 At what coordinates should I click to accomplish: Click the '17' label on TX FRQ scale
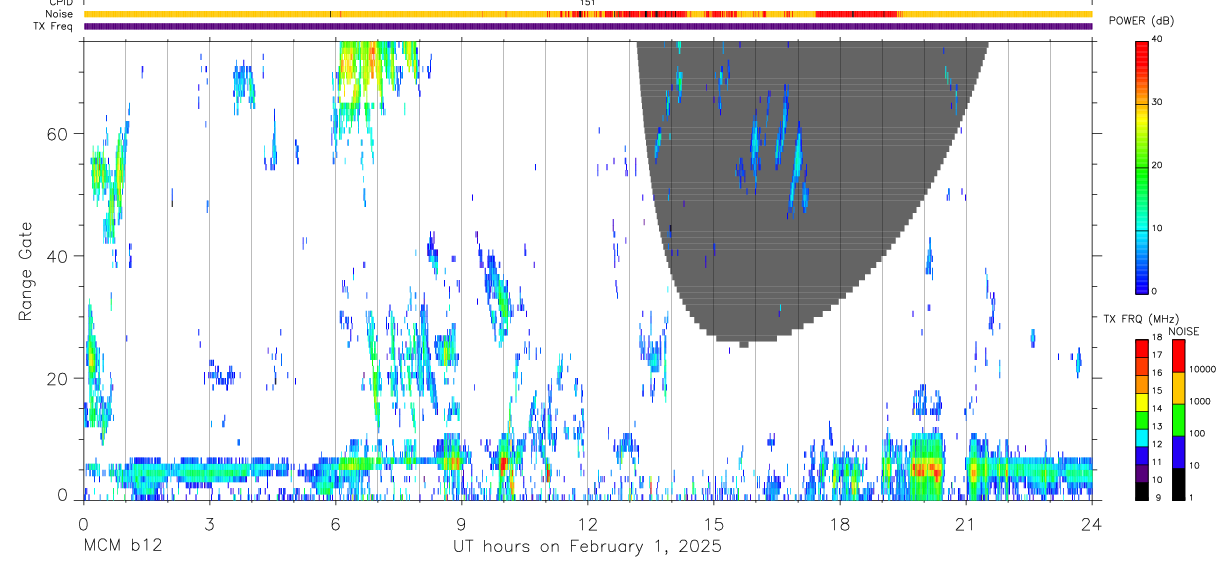coord(1158,355)
